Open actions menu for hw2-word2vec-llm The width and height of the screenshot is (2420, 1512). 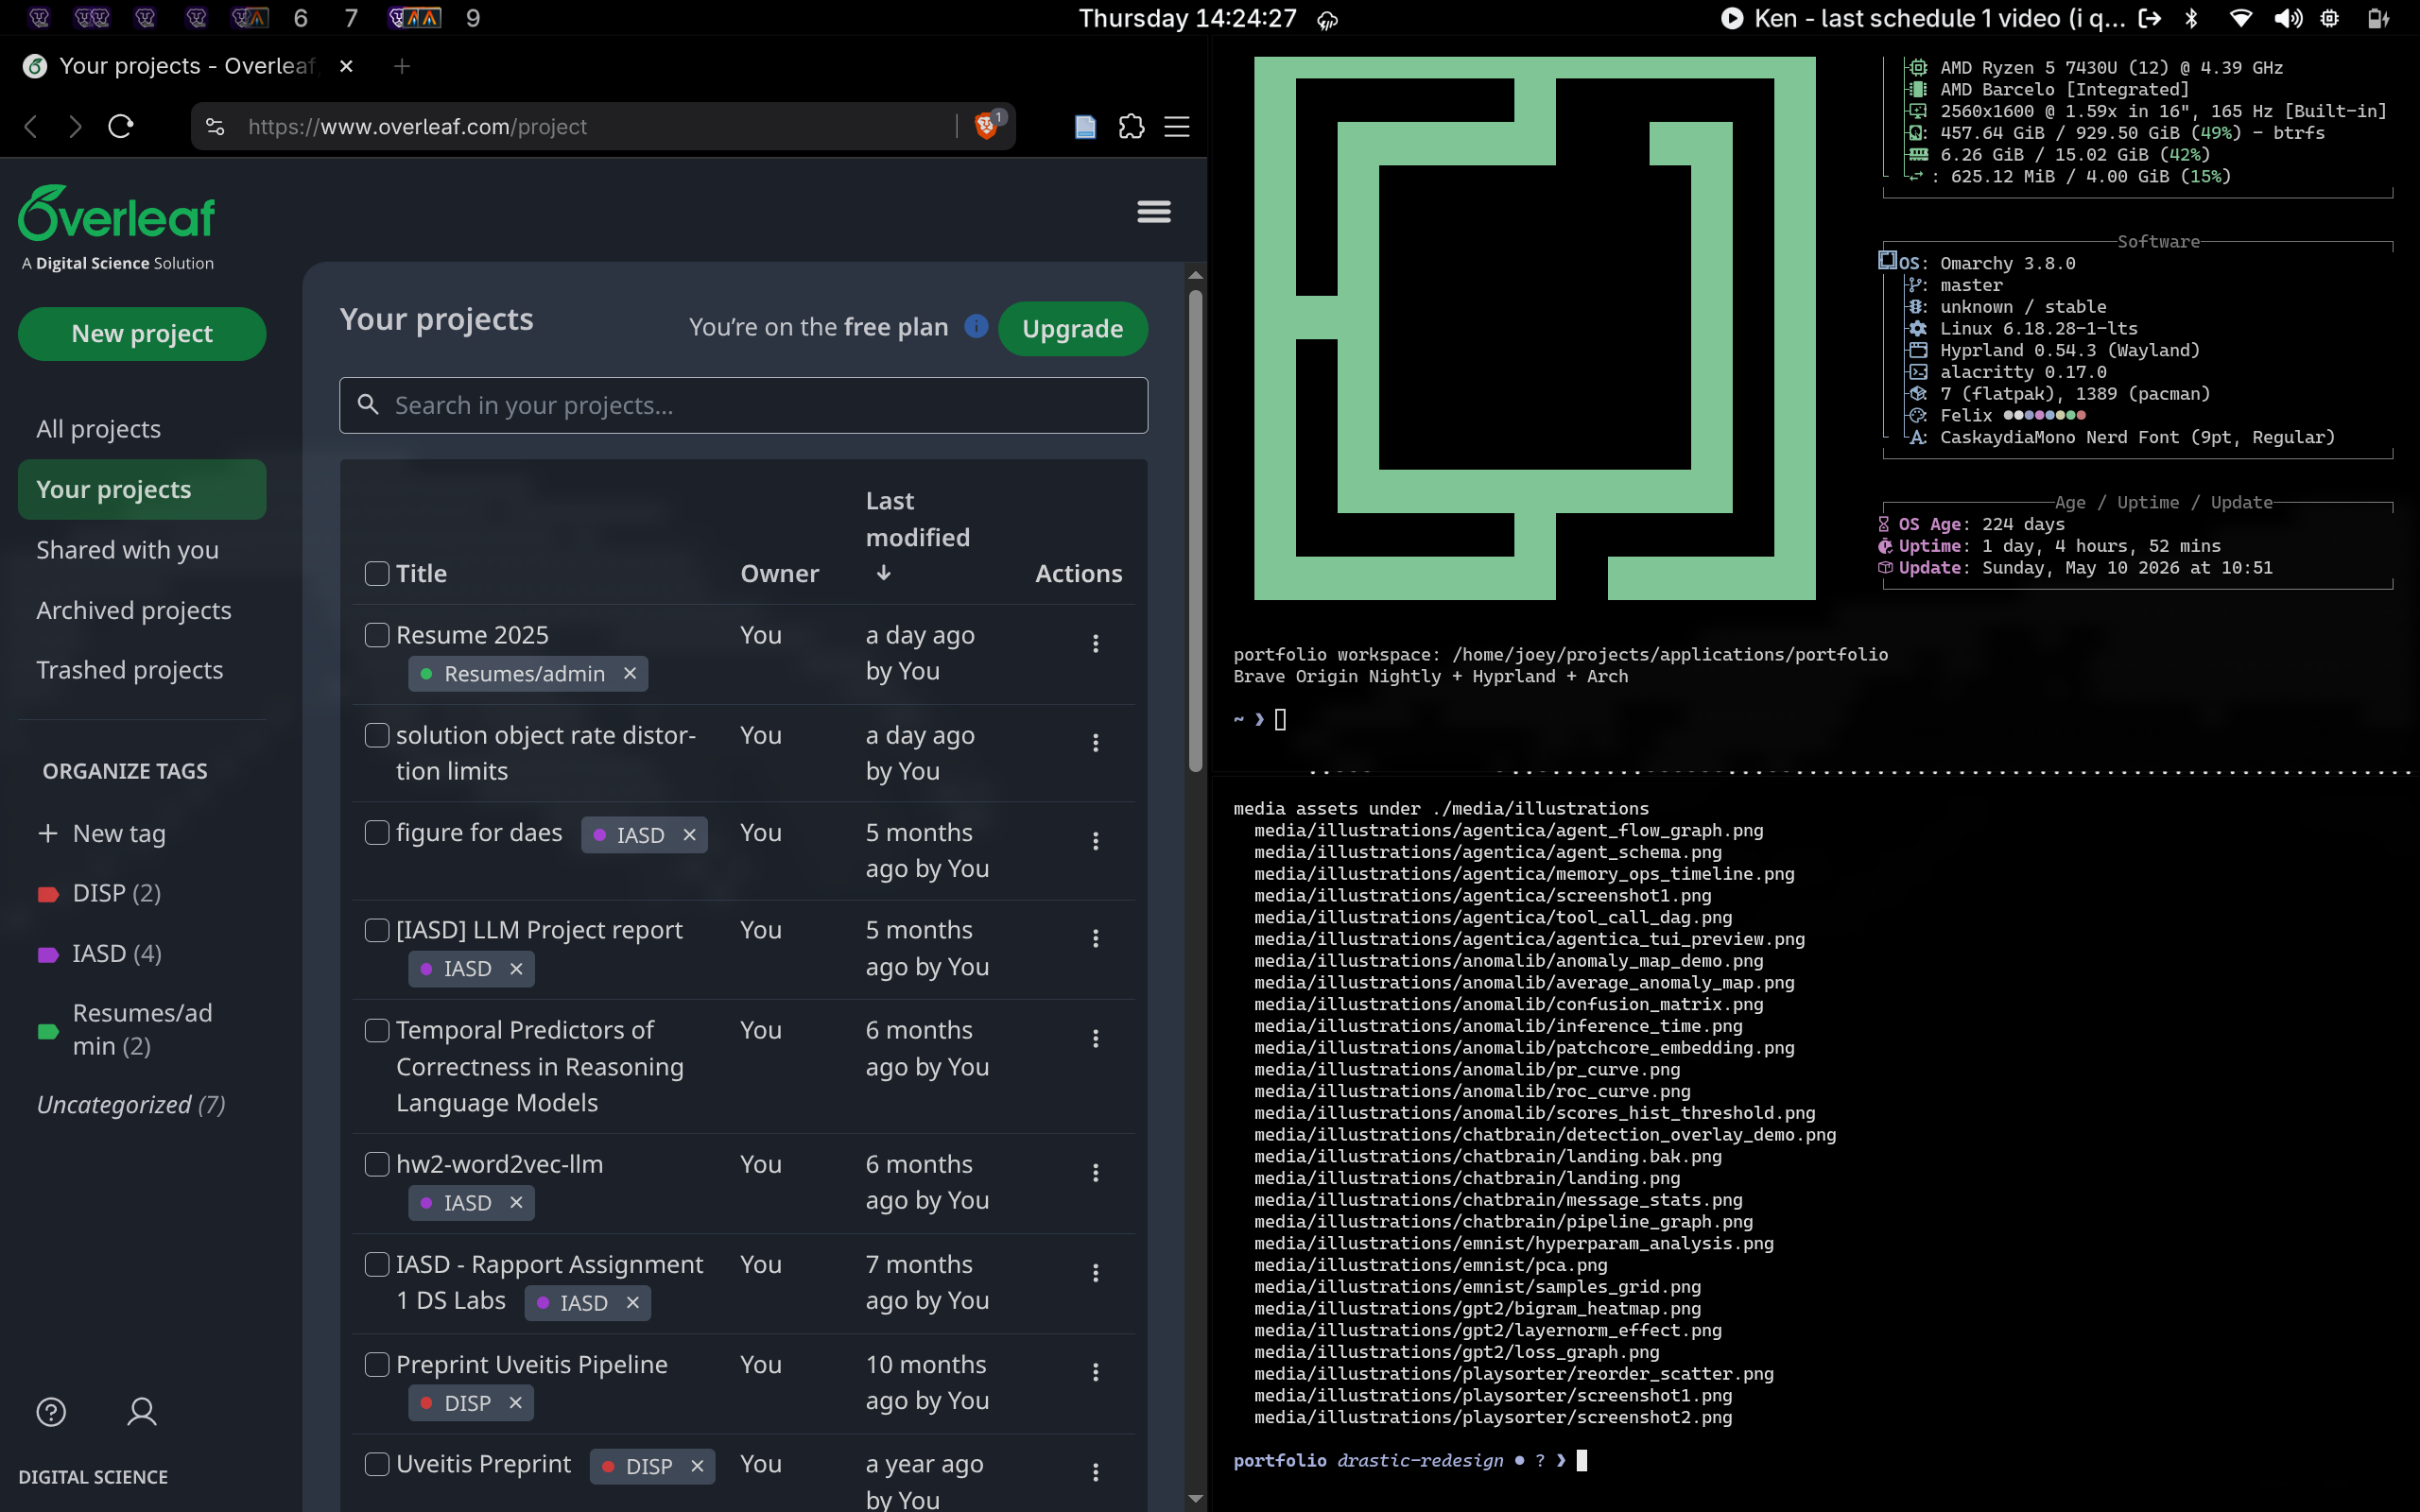click(1095, 1172)
